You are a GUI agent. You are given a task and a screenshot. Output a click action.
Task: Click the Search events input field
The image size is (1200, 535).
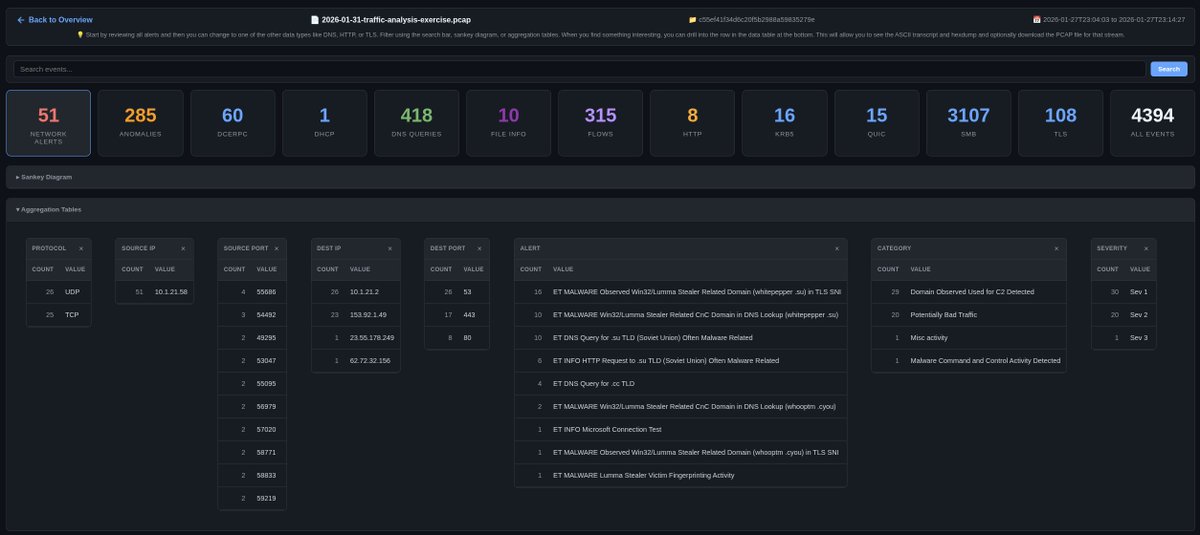(x=580, y=69)
